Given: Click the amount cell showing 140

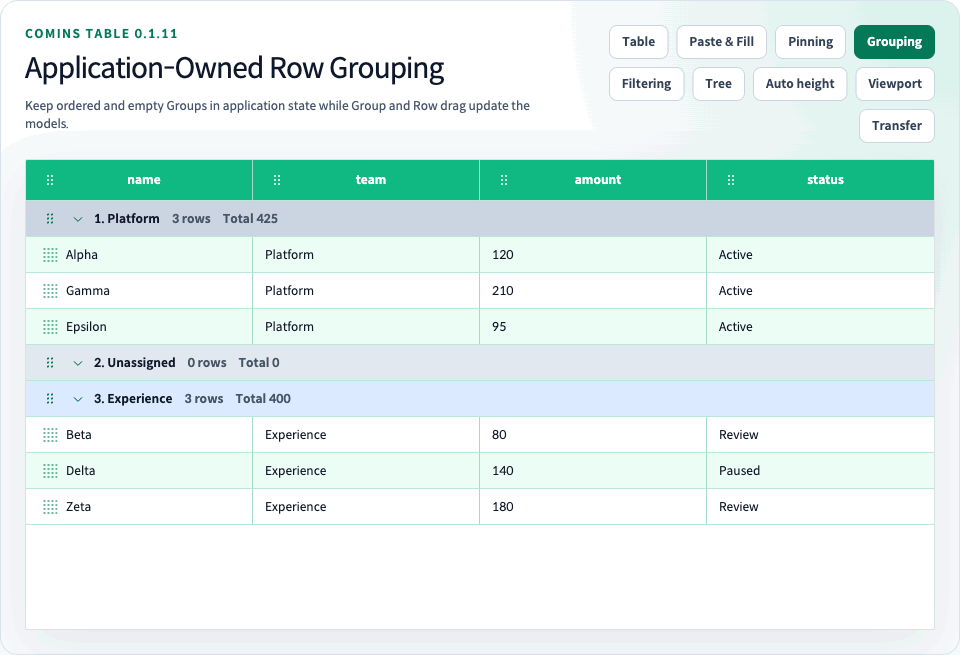Looking at the screenshot, I should 593,471.
